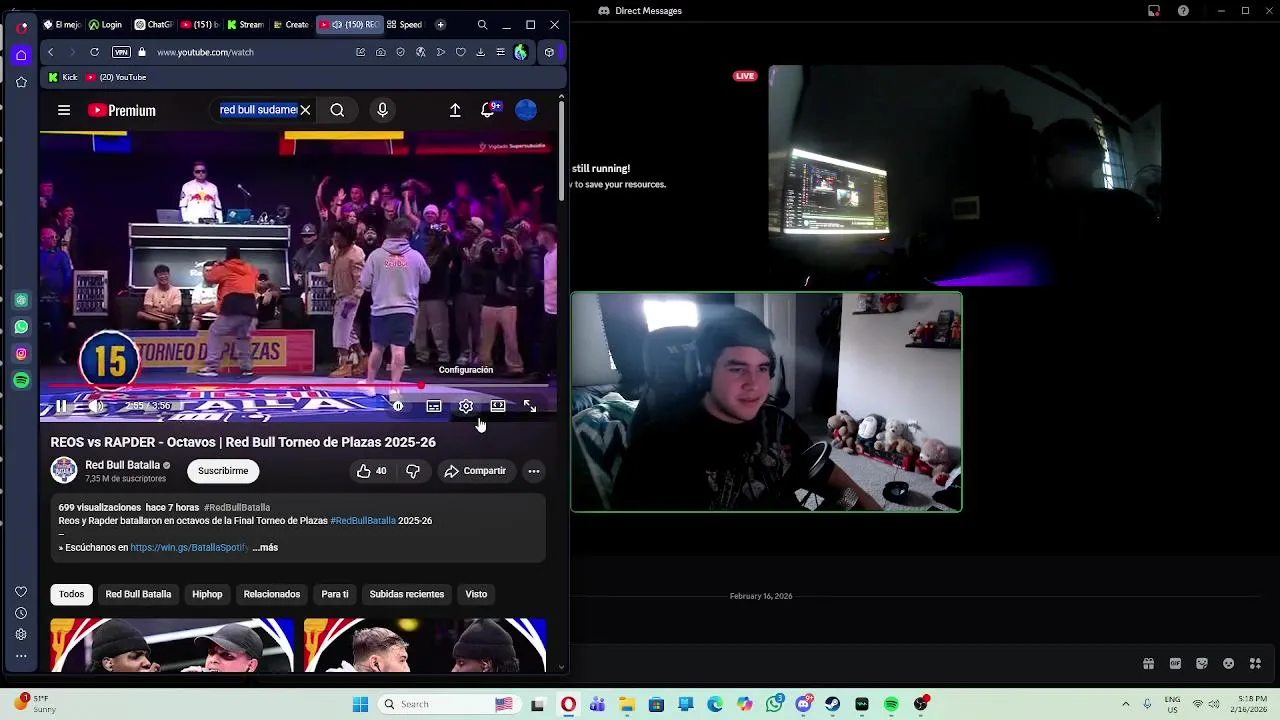Open the YouTube hamburger guide menu
The height and width of the screenshot is (720, 1280).
64,110
